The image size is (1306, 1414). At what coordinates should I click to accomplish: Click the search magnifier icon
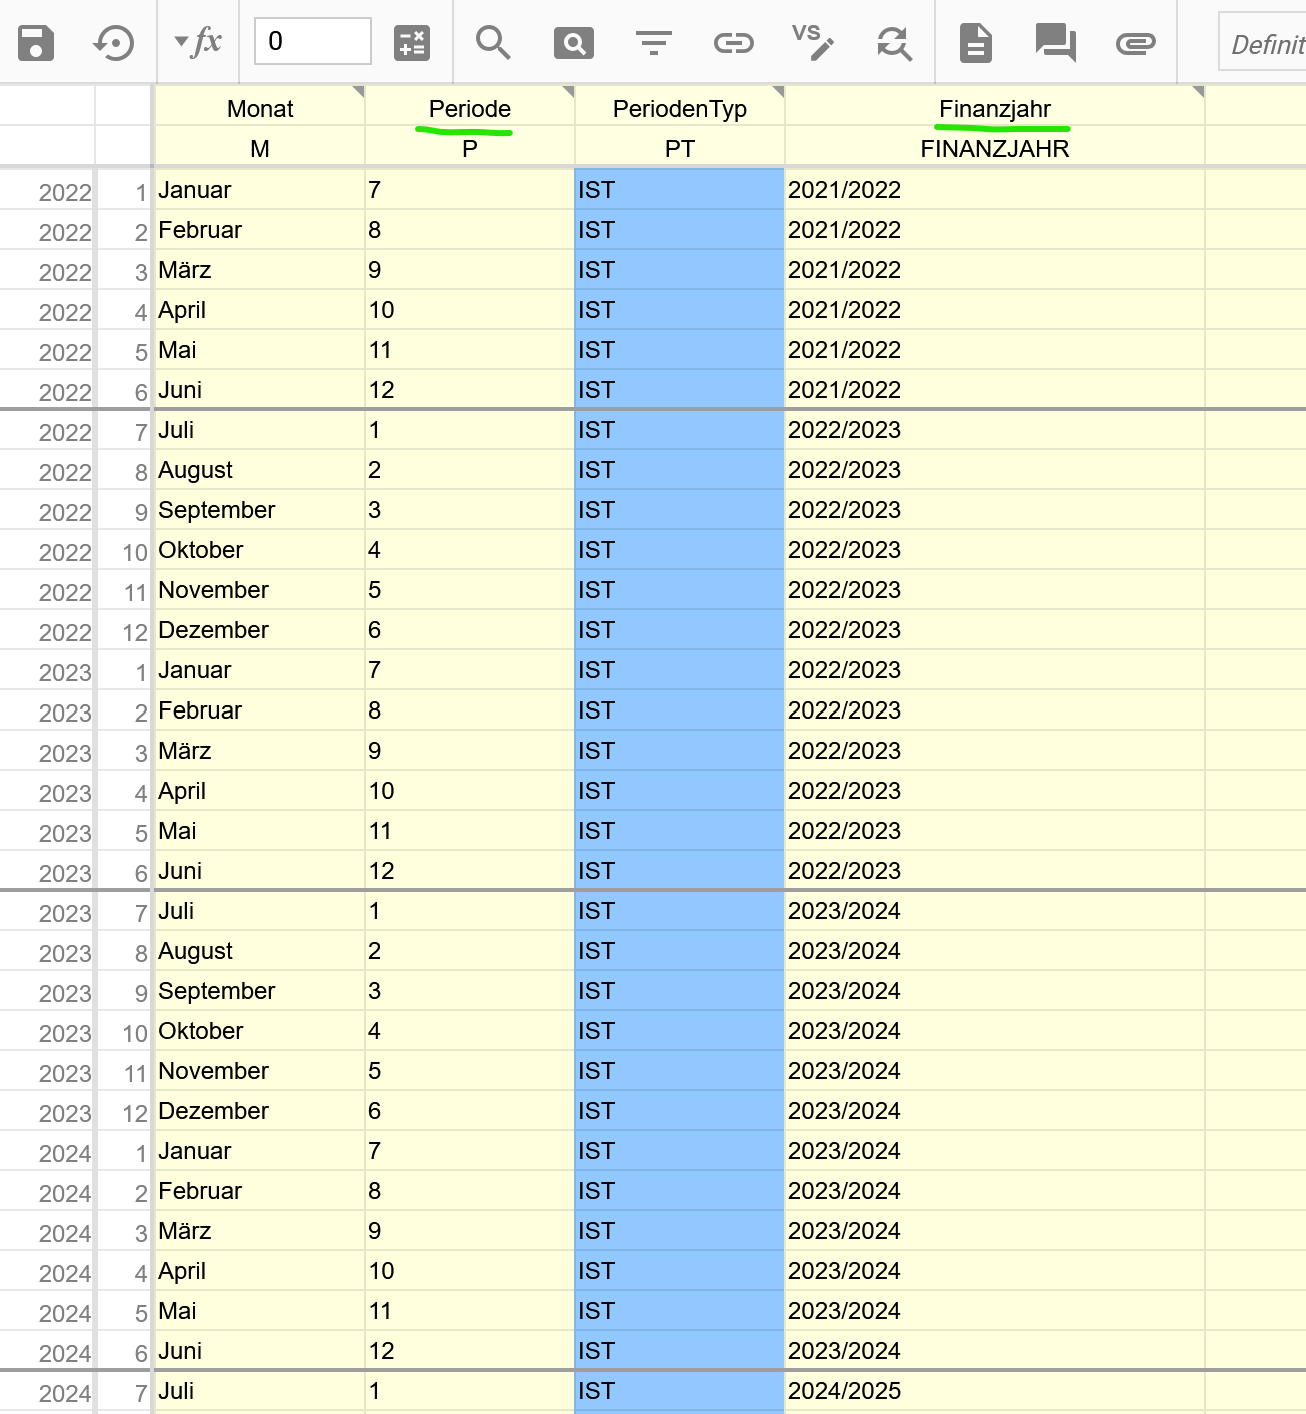(x=493, y=41)
